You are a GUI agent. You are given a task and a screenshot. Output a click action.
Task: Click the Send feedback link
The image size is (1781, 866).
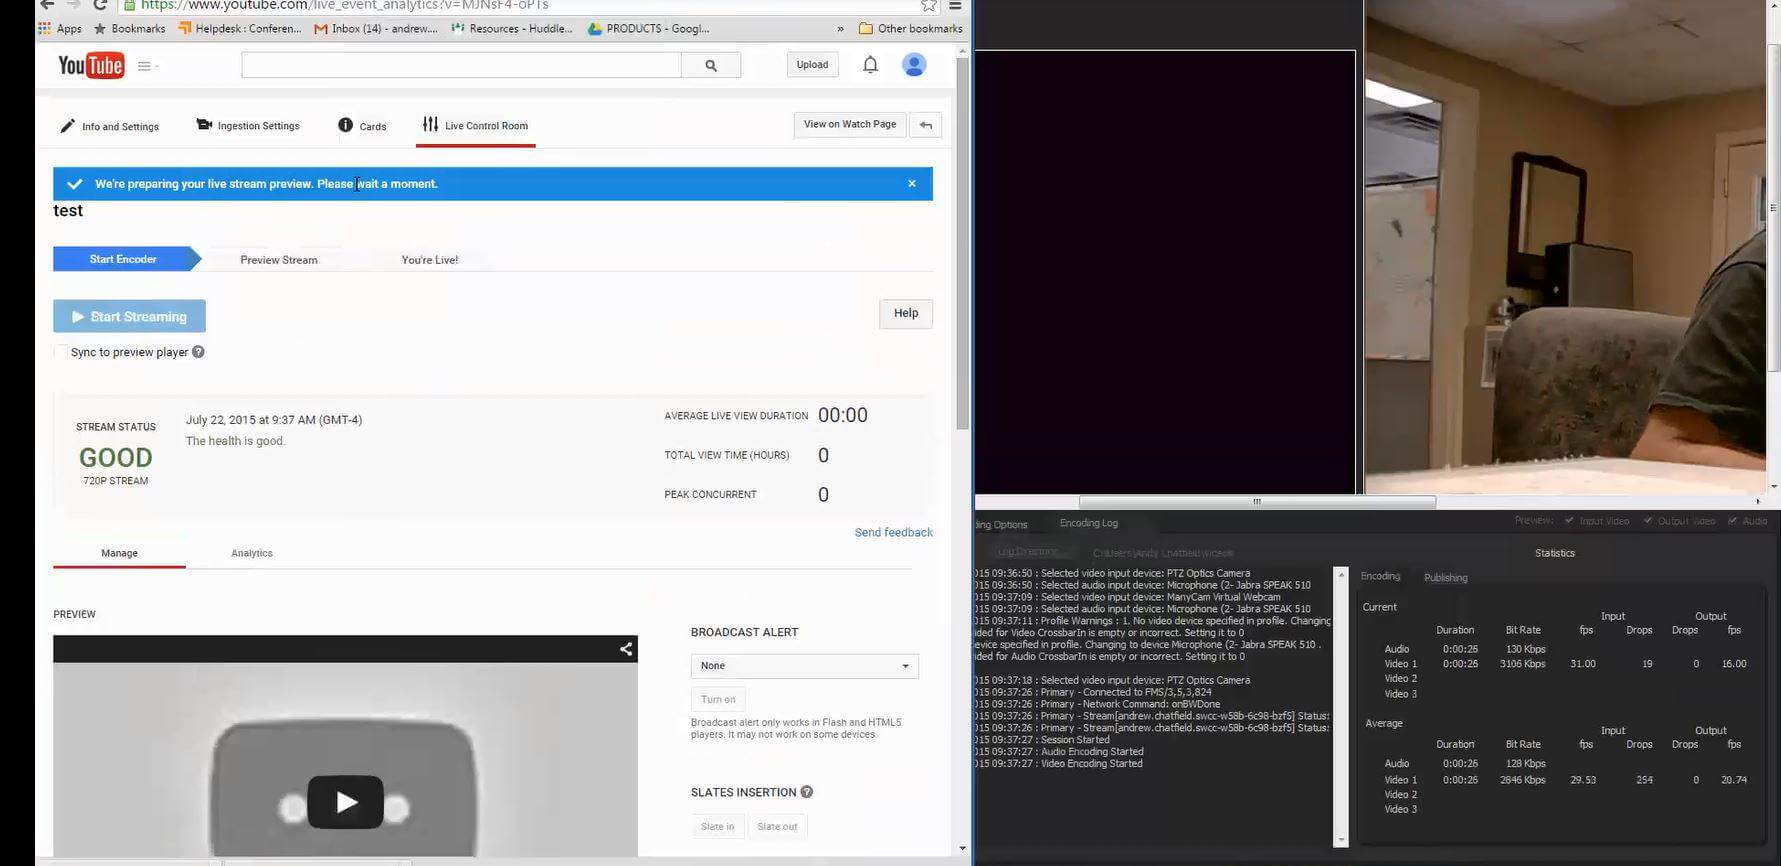coord(894,532)
